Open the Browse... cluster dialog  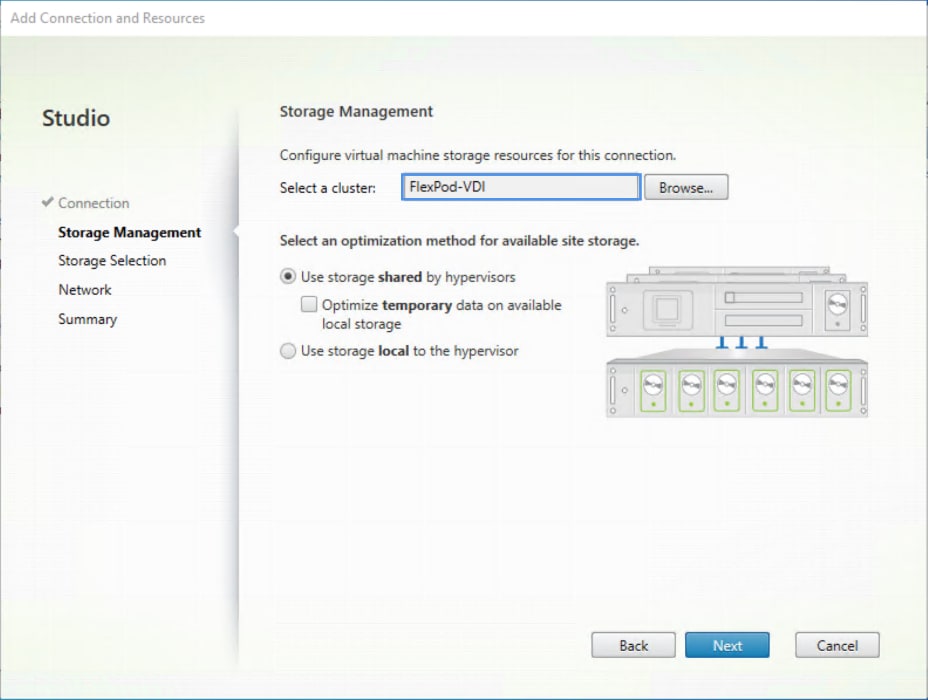click(686, 188)
